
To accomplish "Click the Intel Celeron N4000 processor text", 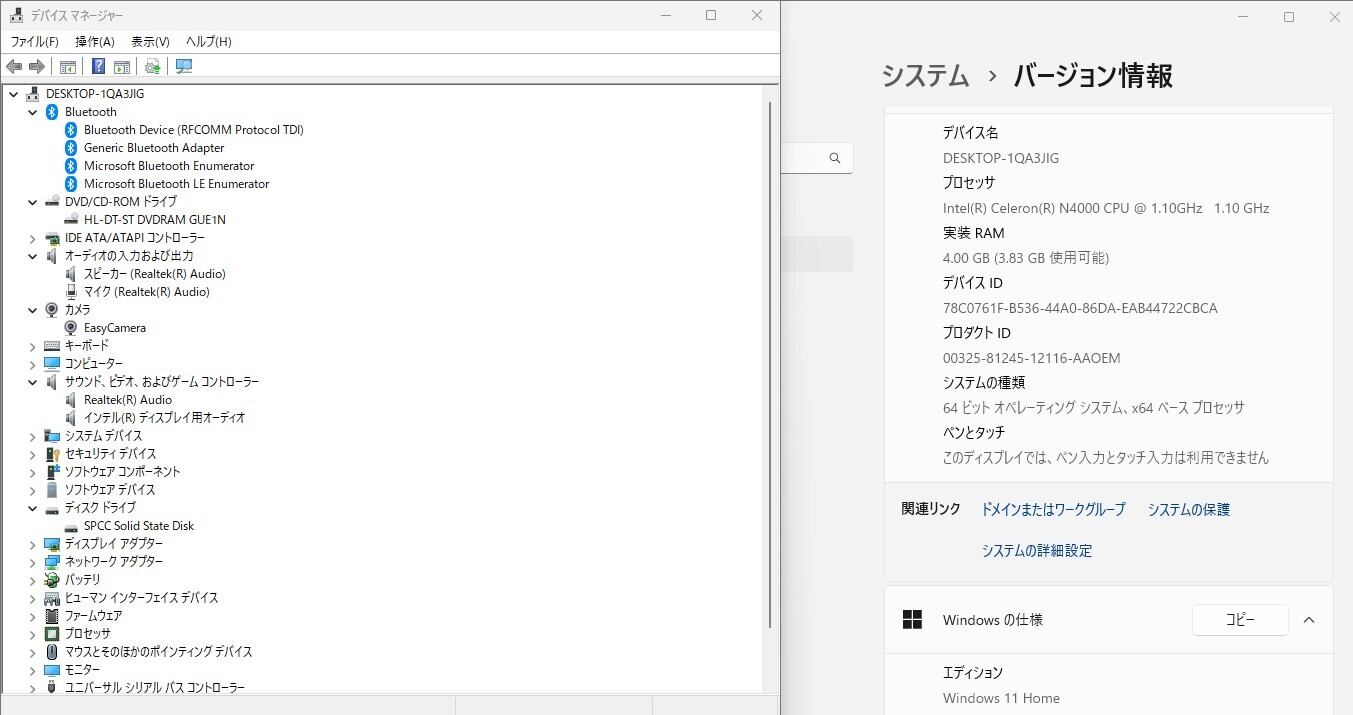I will [x=1106, y=208].
